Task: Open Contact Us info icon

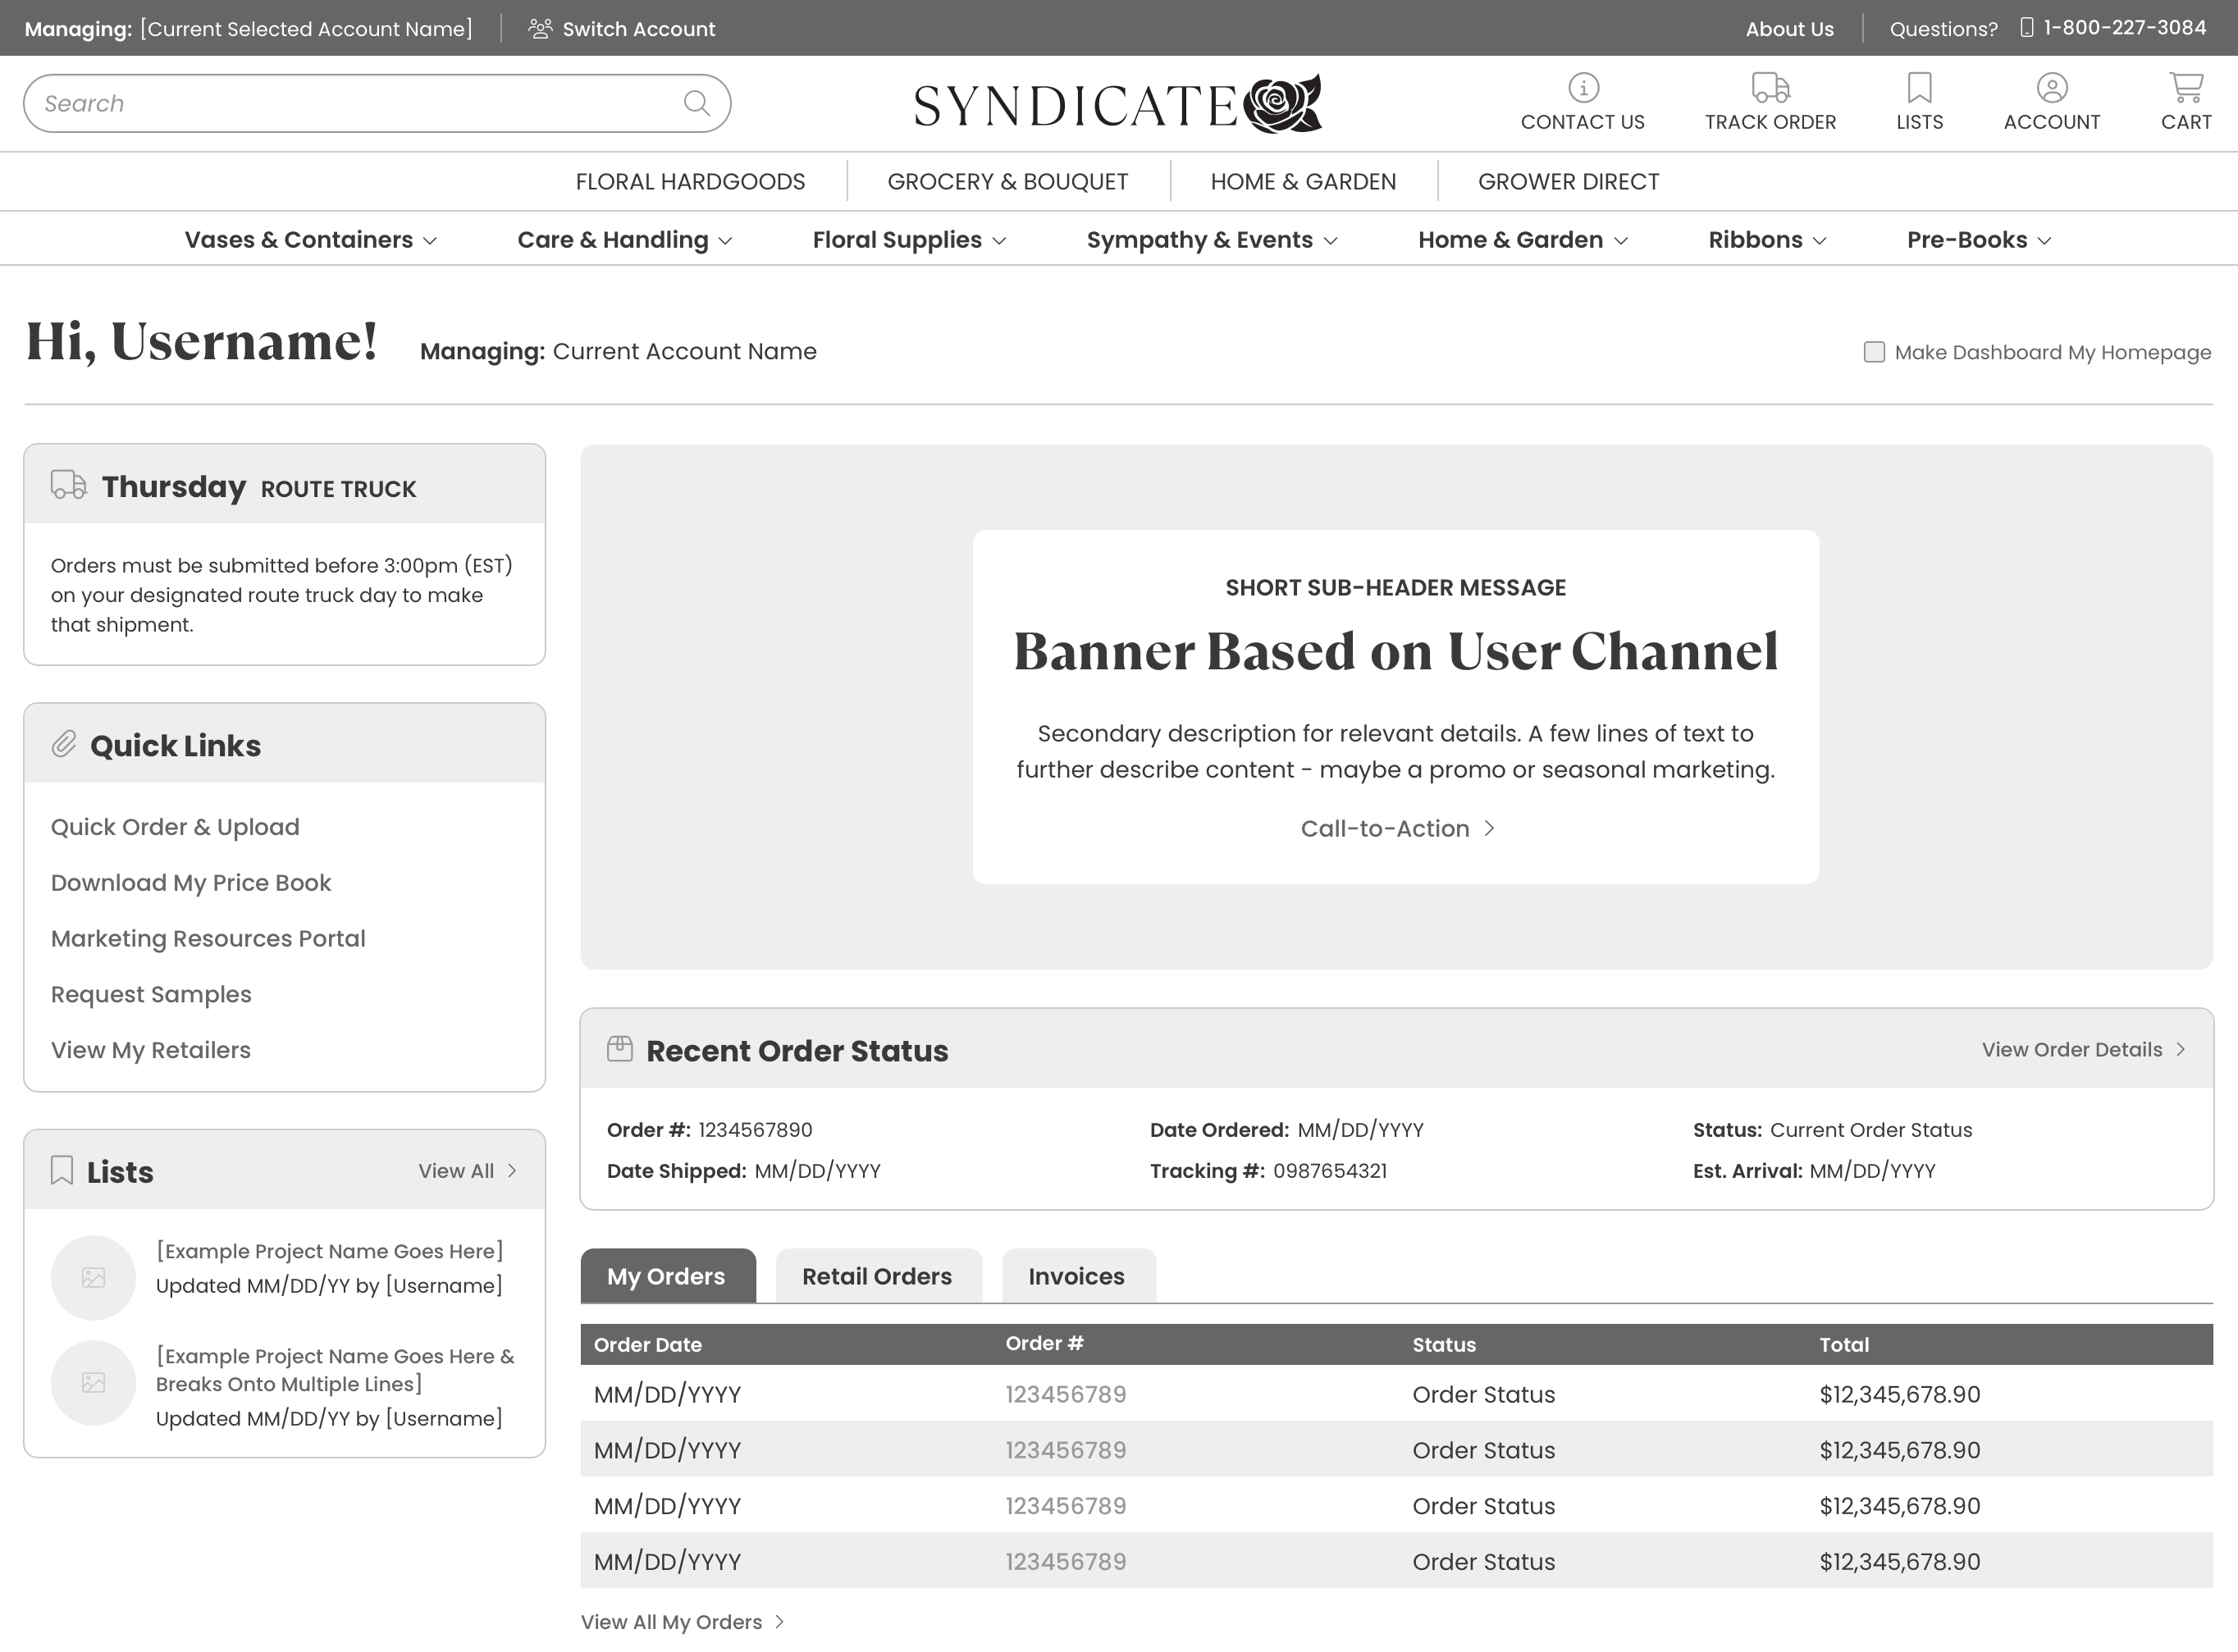Action: (1583, 88)
